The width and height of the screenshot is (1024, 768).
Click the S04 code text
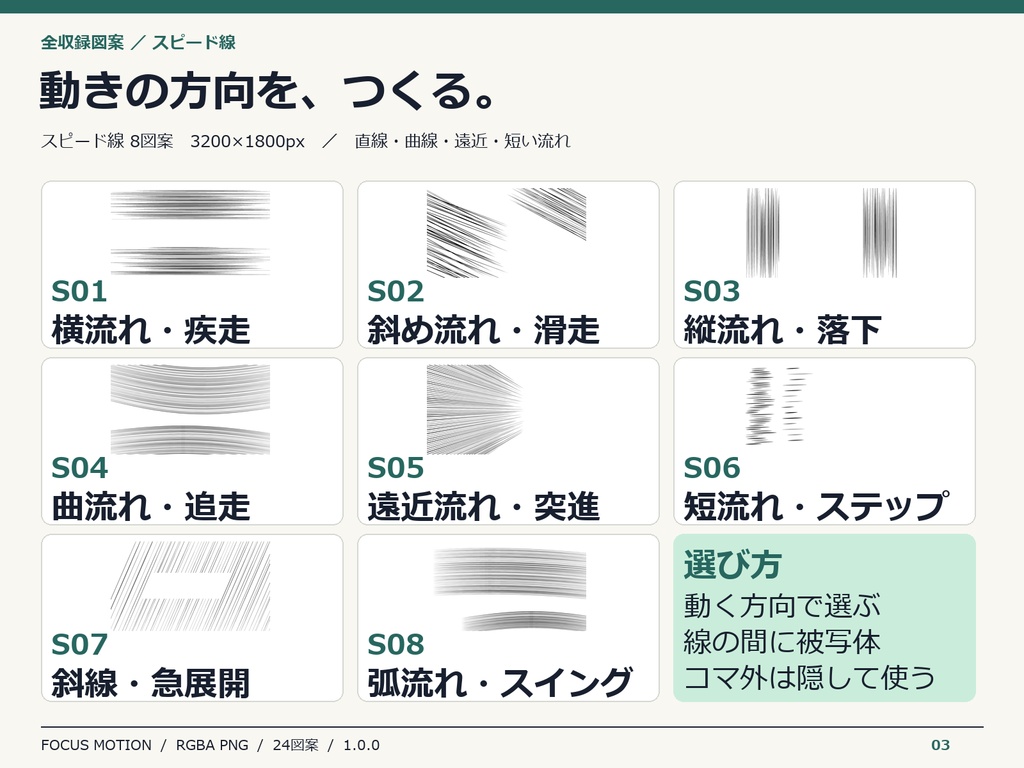79,468
